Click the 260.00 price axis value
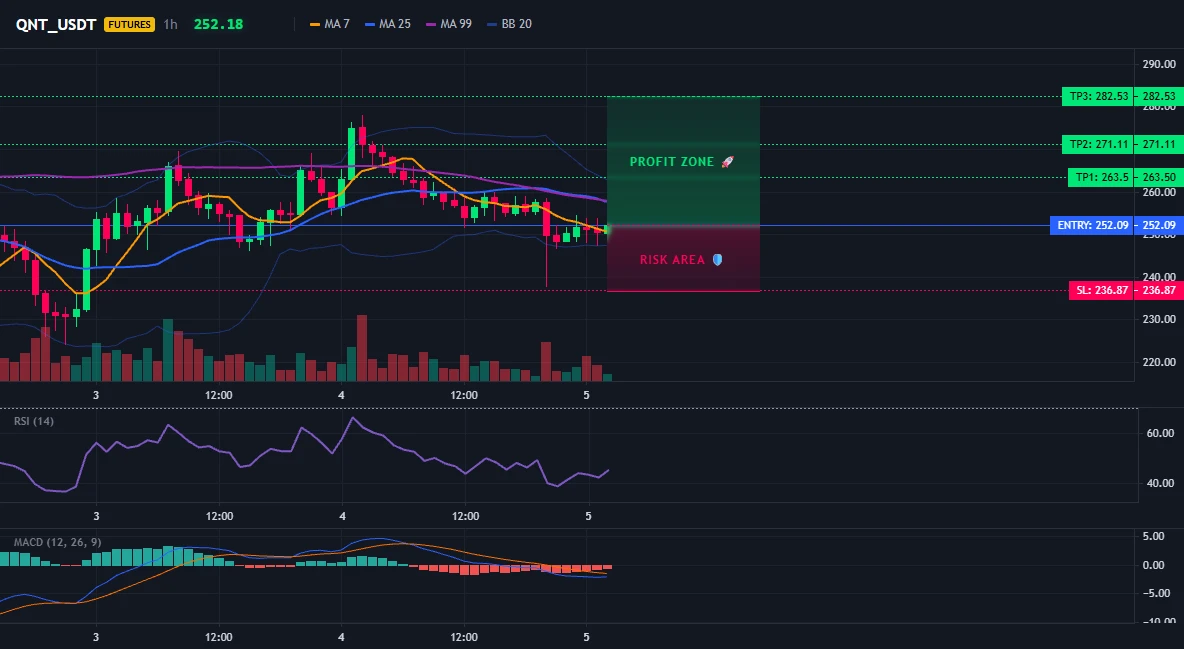The image size is (1184, 649). (x=1159, y=192)
